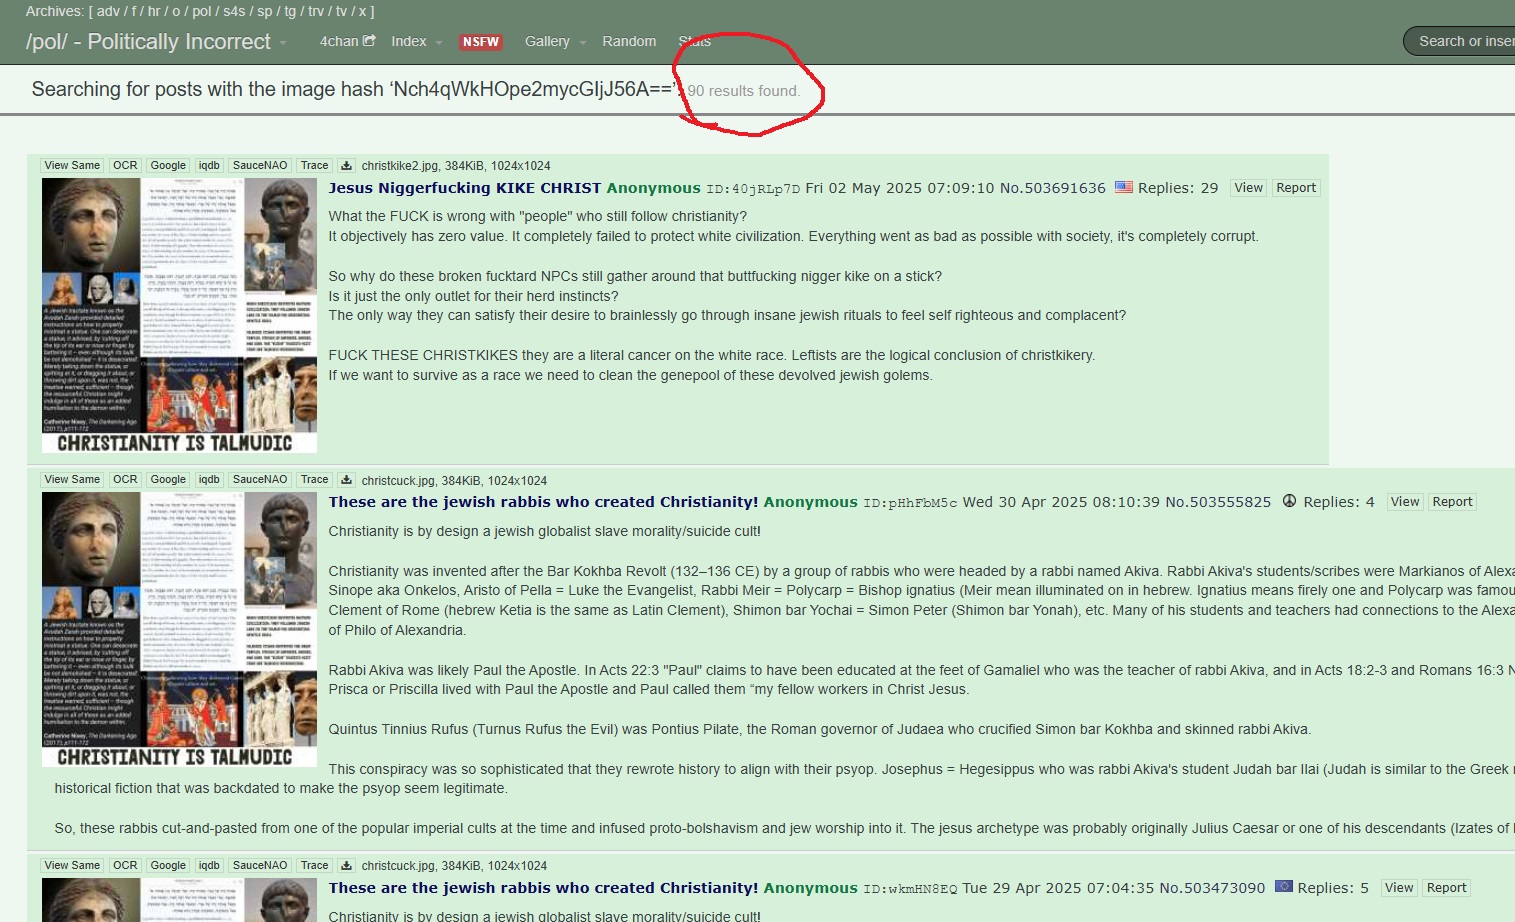Run OCR on post No.503691636 image
Image resolution: width=1515 pixels, height=922 pixels.
[x=125, y=166]
